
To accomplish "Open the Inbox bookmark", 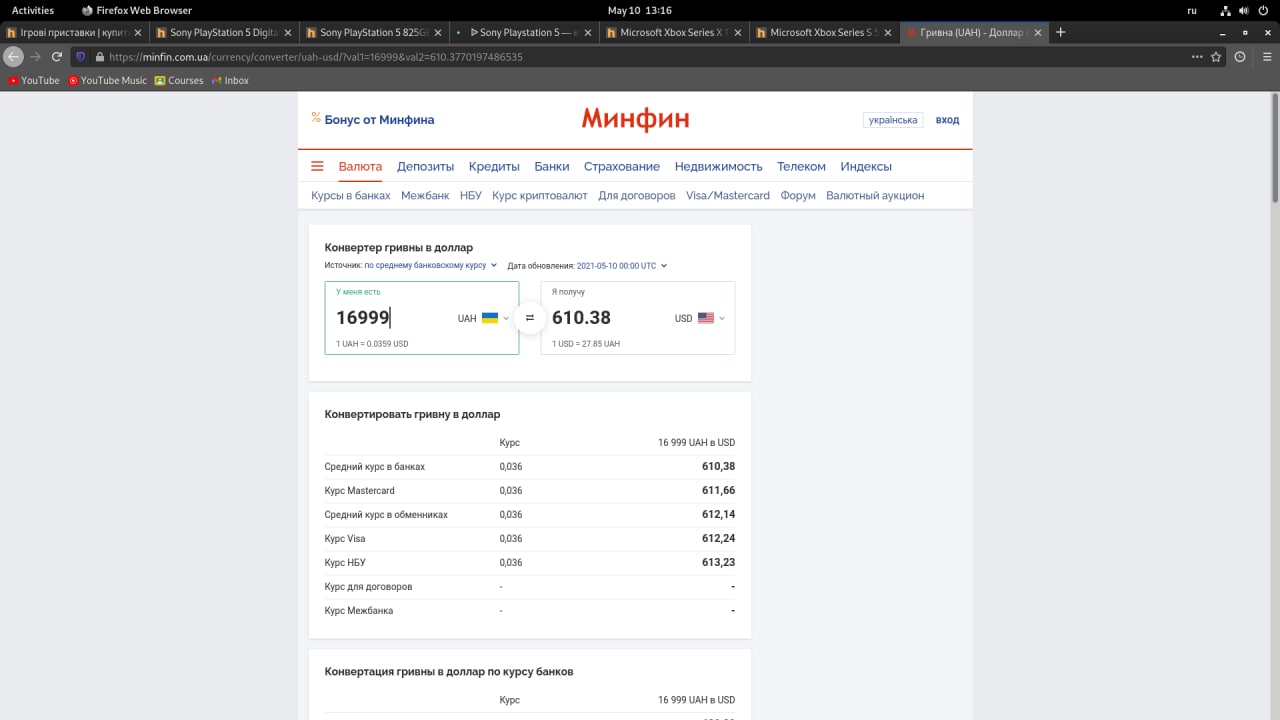I will (x=230, y=80).
